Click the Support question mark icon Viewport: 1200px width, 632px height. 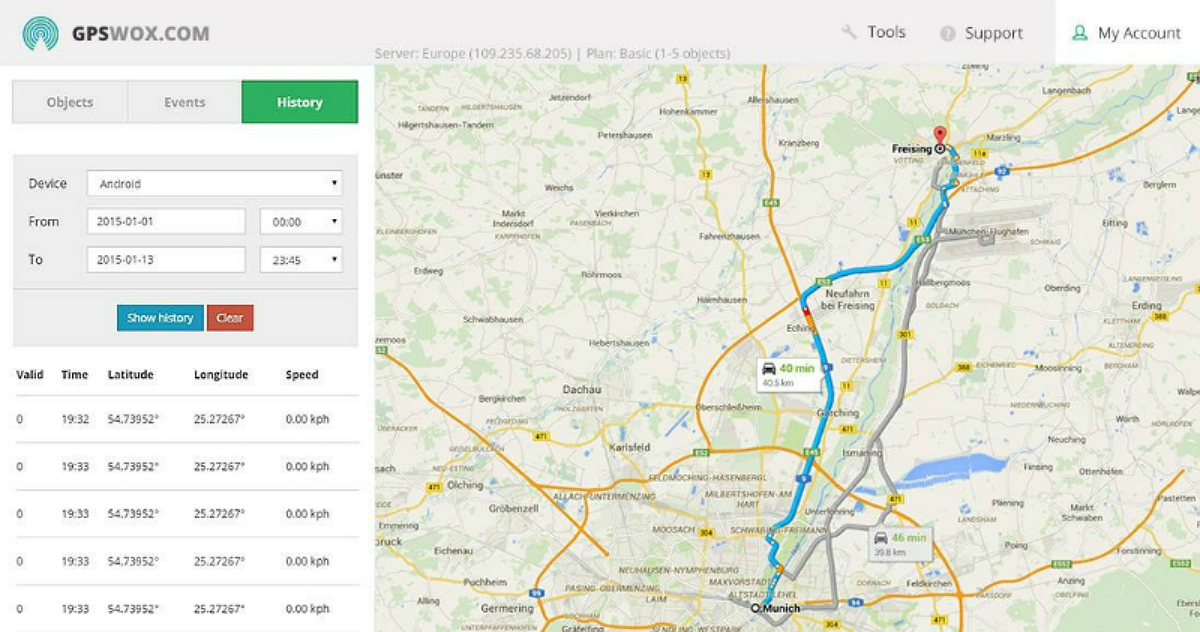(x=946, y=32)
